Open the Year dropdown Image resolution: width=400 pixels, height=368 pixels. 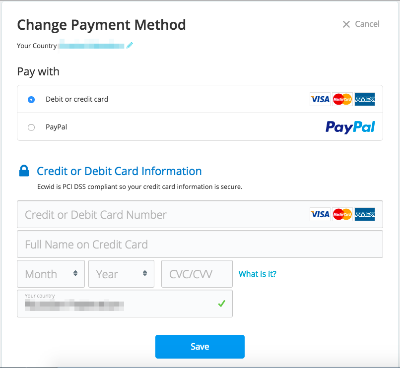(121, 274)
